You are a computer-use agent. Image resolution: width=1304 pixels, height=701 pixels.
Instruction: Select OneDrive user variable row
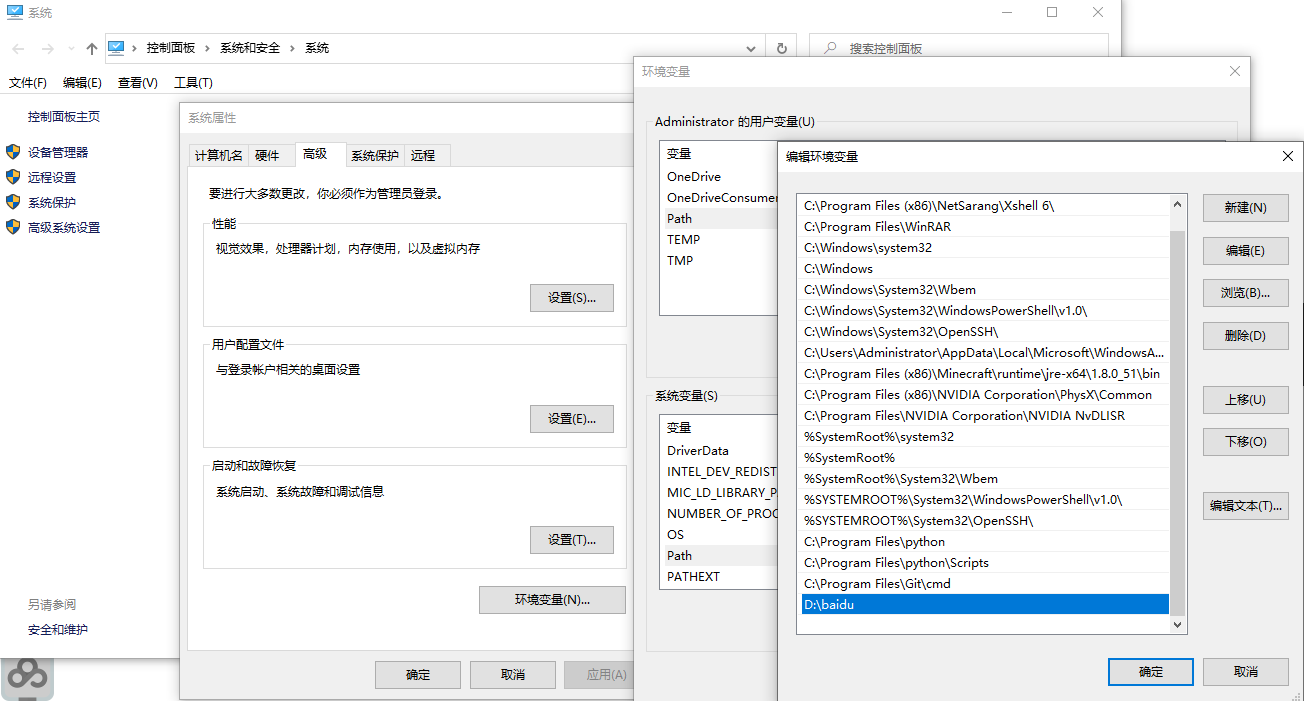click(x=719, y=176)
